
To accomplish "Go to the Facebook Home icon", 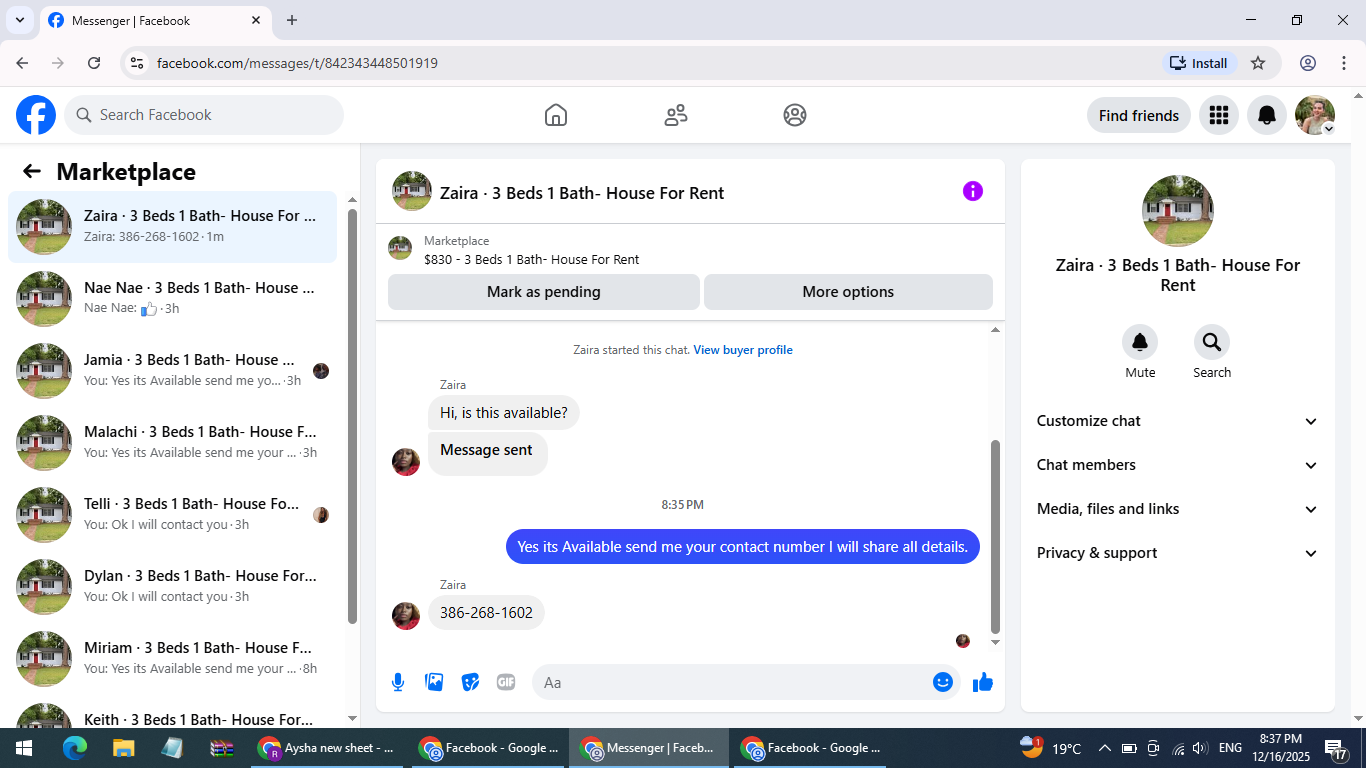I will coord(556,115).
